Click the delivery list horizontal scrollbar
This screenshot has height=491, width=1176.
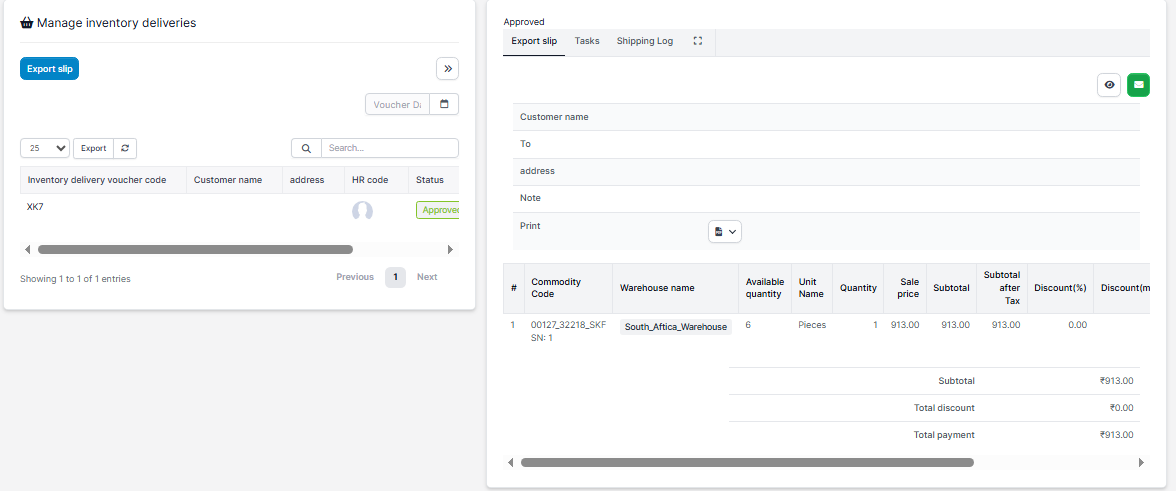click(195, 249)
